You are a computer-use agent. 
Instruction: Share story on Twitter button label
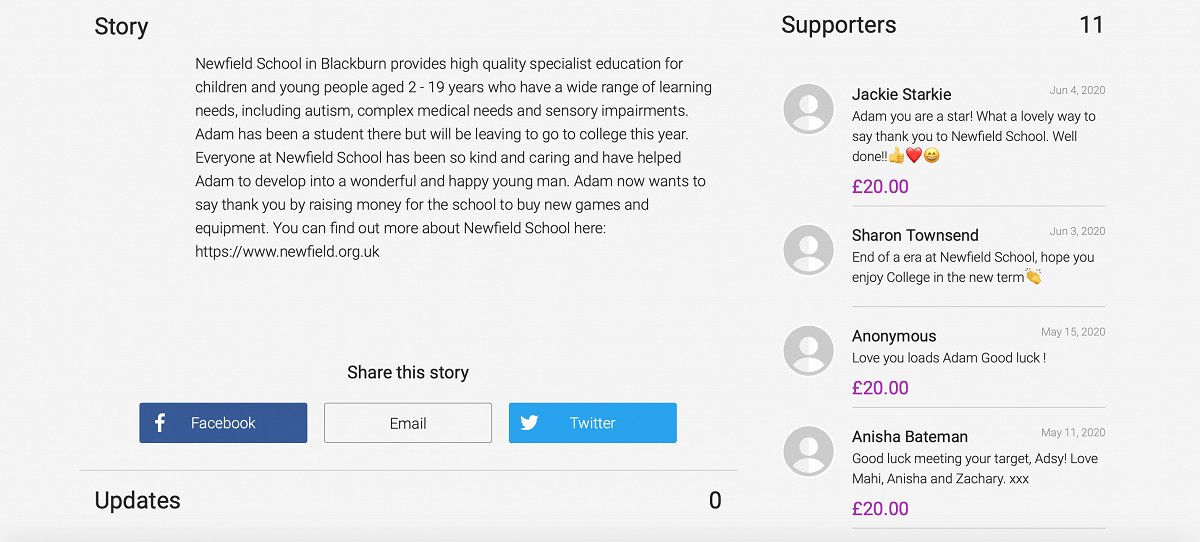pos(592,423)
